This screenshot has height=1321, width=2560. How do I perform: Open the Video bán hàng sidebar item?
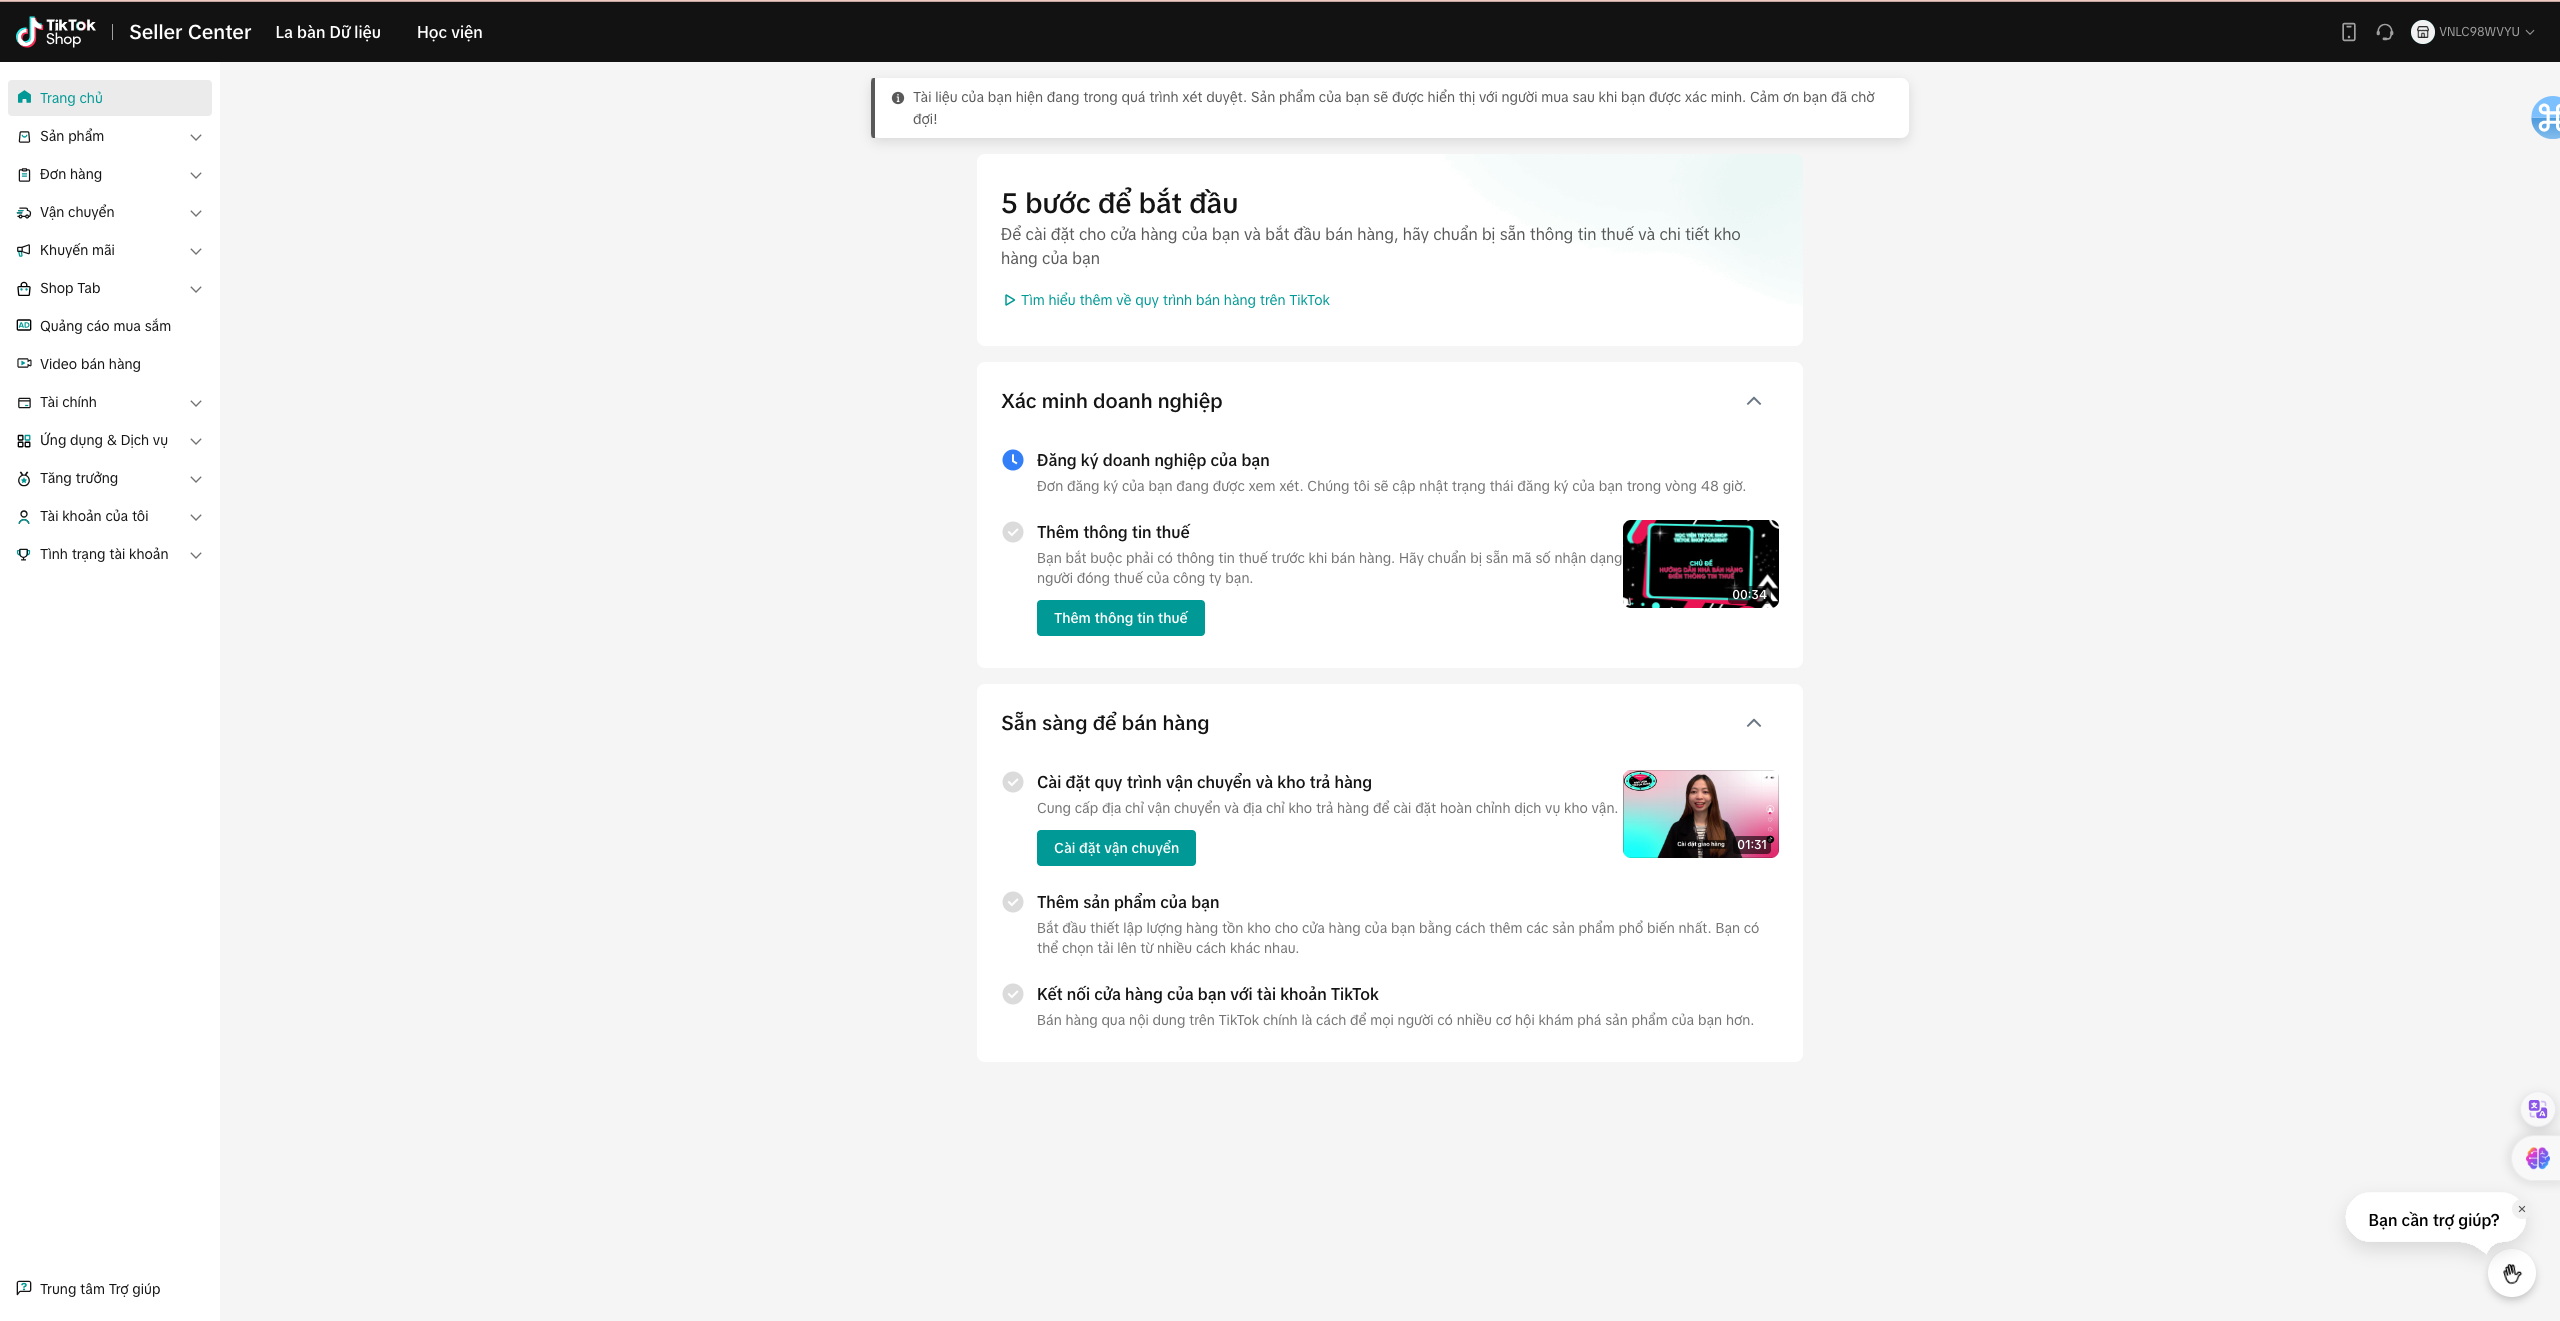(90, 364)
